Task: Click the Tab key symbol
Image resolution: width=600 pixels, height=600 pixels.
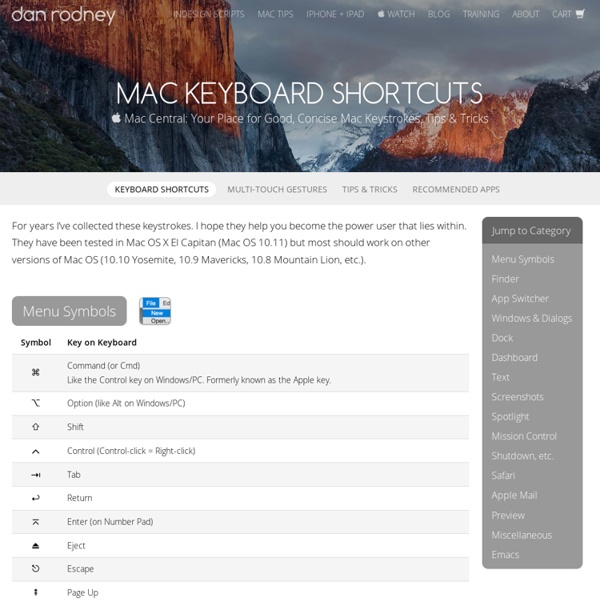Action: [36, 475]
